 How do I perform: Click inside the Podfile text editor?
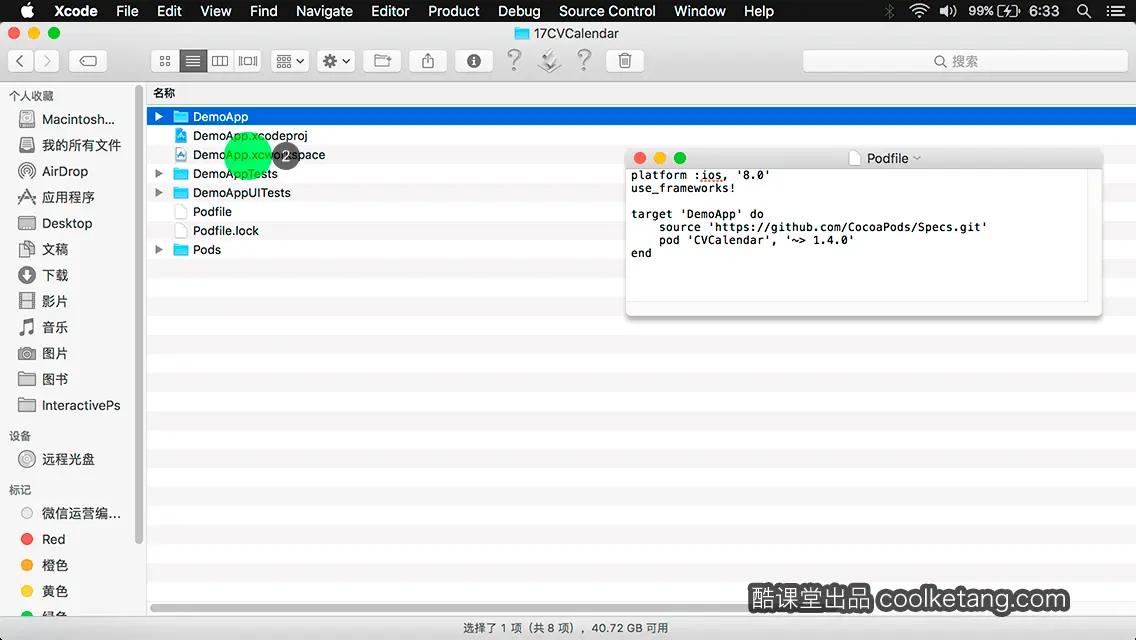coord(856,236)
